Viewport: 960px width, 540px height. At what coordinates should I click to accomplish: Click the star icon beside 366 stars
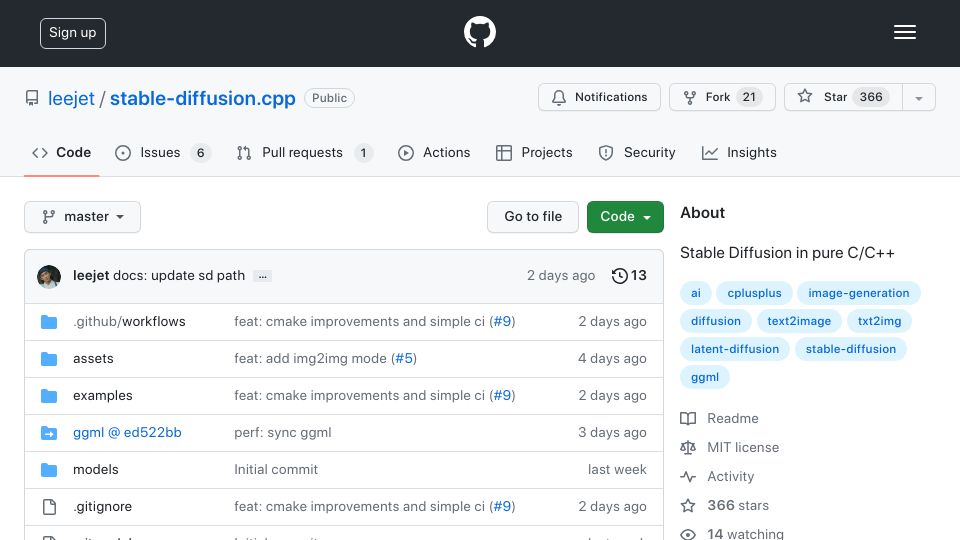click(x=688, y=506)
